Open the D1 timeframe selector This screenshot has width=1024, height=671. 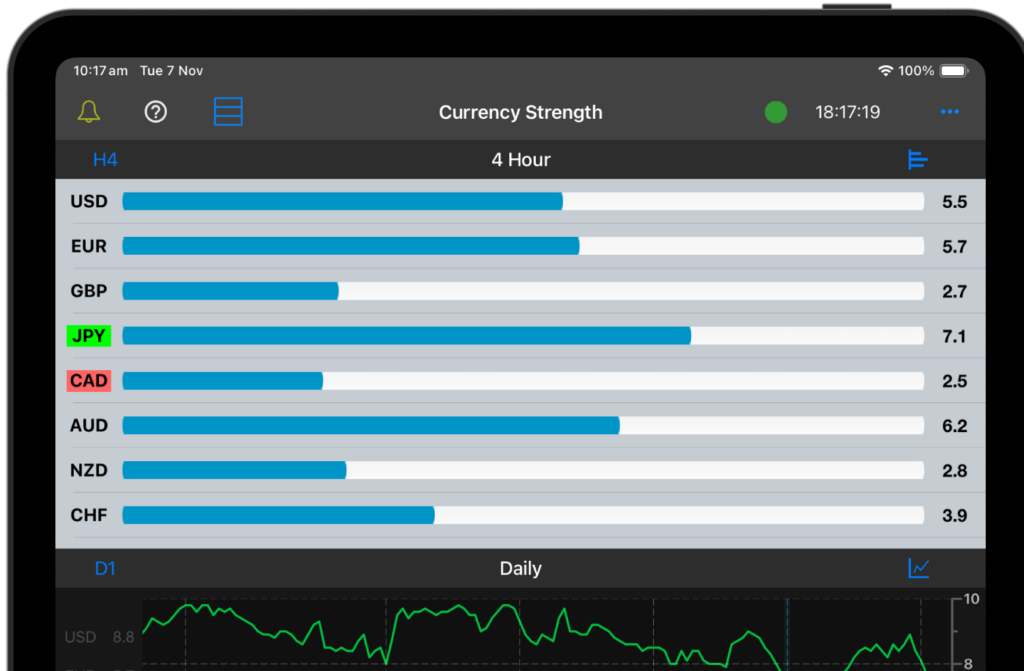click(105, 567)
